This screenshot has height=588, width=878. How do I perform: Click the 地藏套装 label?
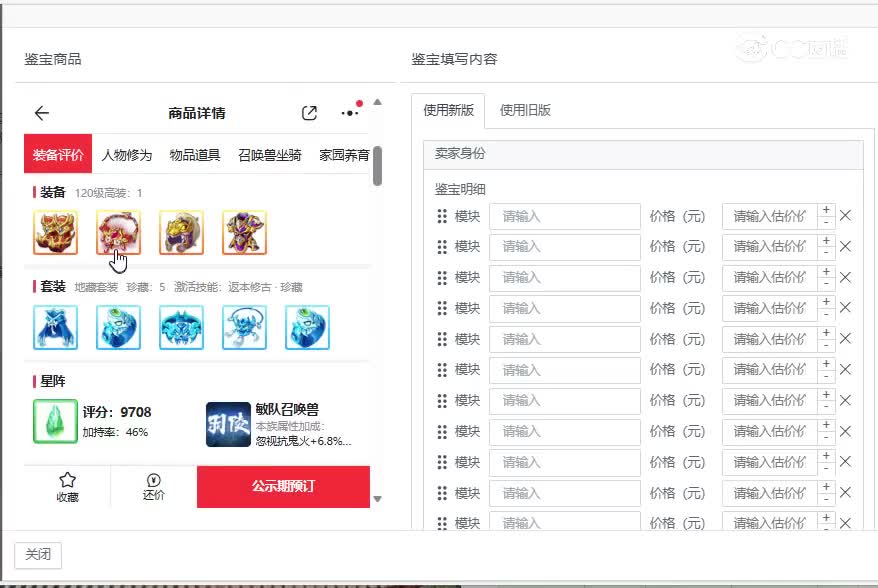point(96,287)
